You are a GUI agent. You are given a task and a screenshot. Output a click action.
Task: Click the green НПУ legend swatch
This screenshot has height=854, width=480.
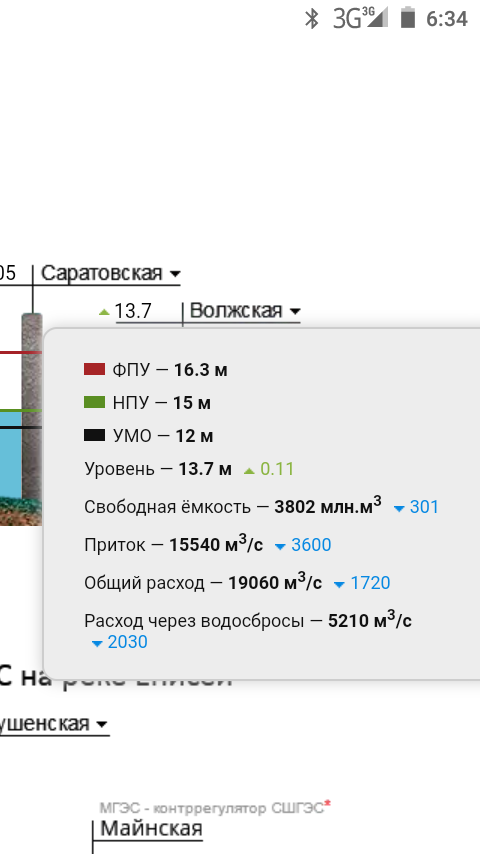pyautogui.click(x=94, y=402)
